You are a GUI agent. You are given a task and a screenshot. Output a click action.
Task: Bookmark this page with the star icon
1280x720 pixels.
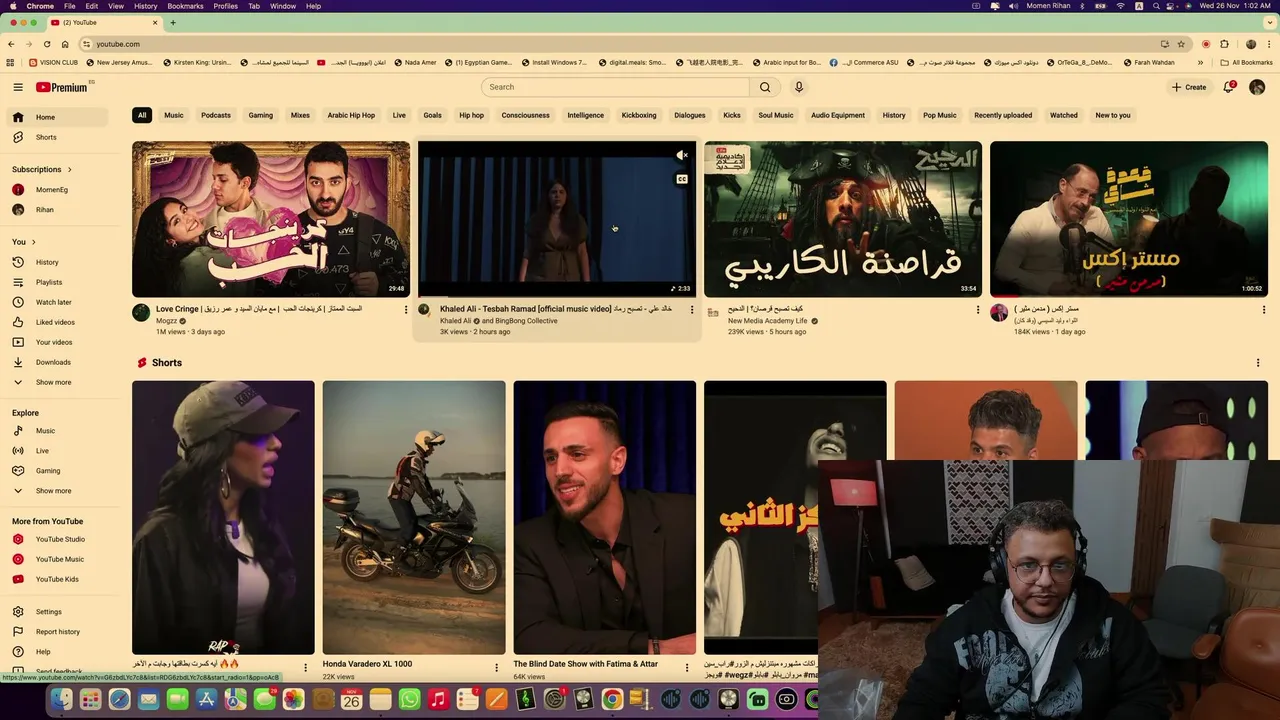pos(1181,44)
